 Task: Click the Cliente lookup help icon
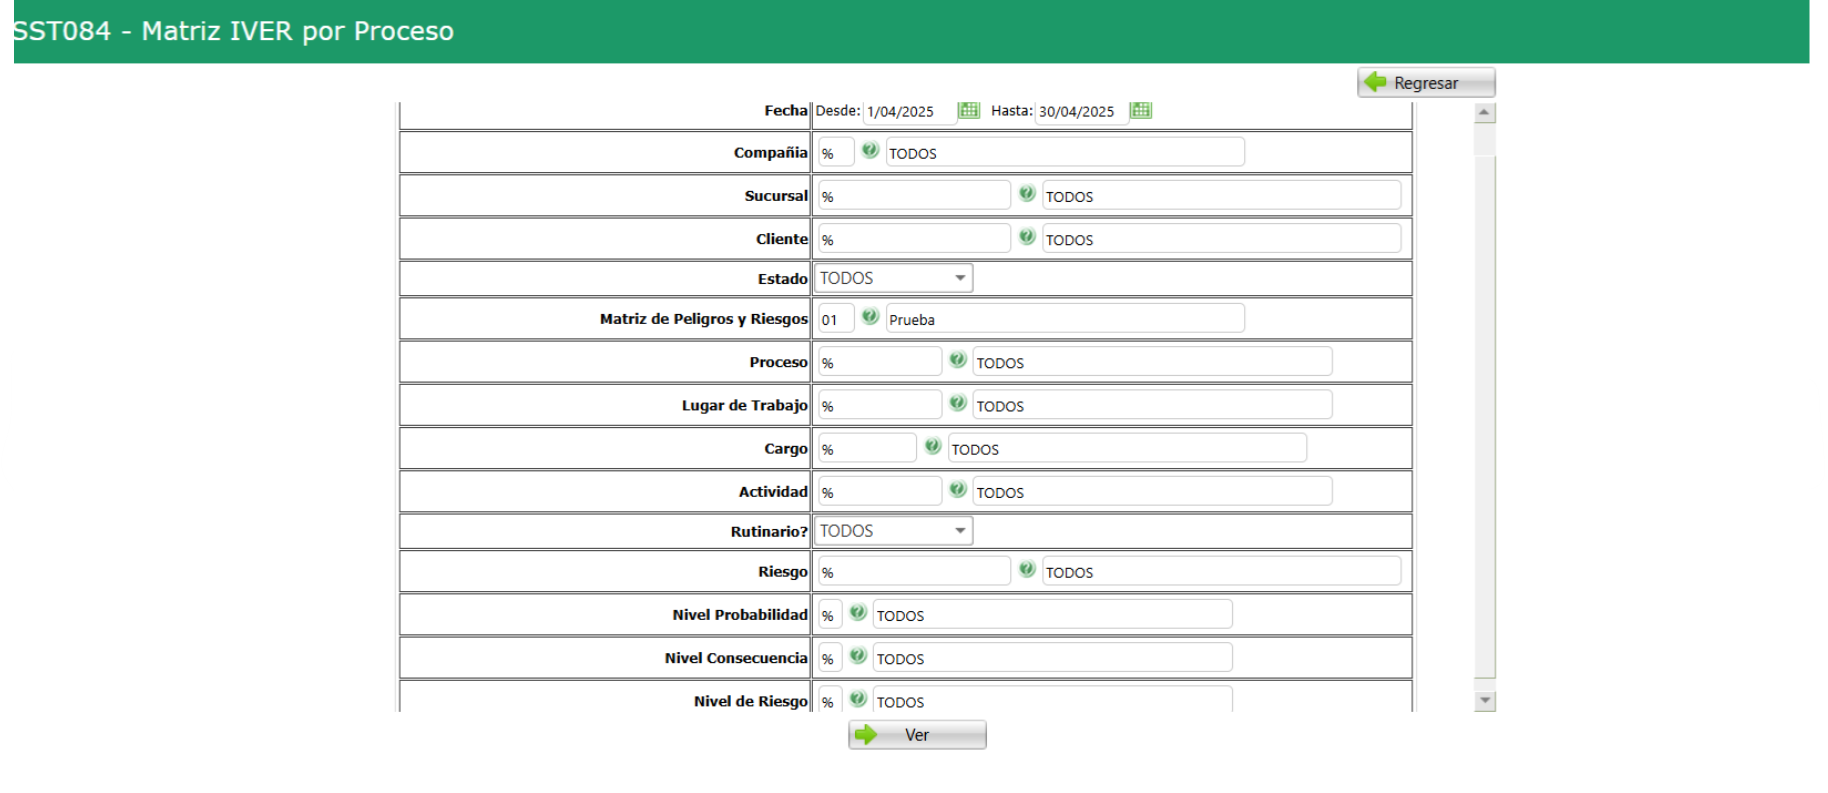1026,237
